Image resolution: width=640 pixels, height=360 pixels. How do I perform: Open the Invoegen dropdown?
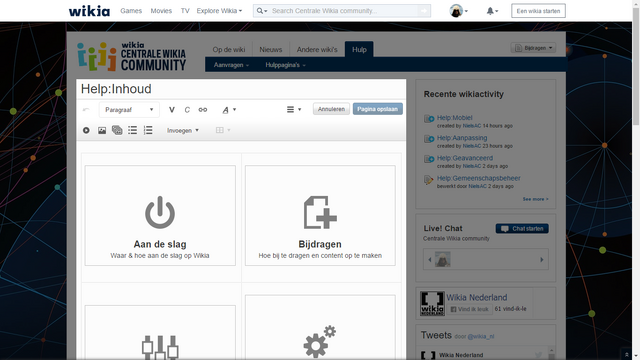(182, 130)
